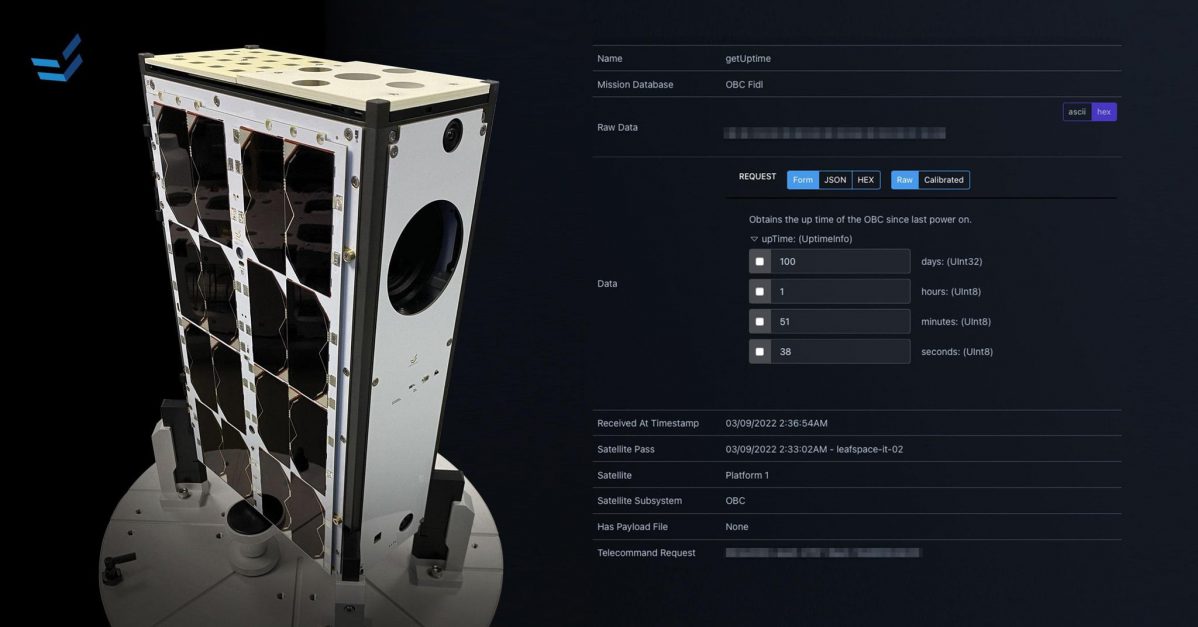1198x627 pixels.
Task: Tick the checkbox next to the seconds field
Action: 760,351
